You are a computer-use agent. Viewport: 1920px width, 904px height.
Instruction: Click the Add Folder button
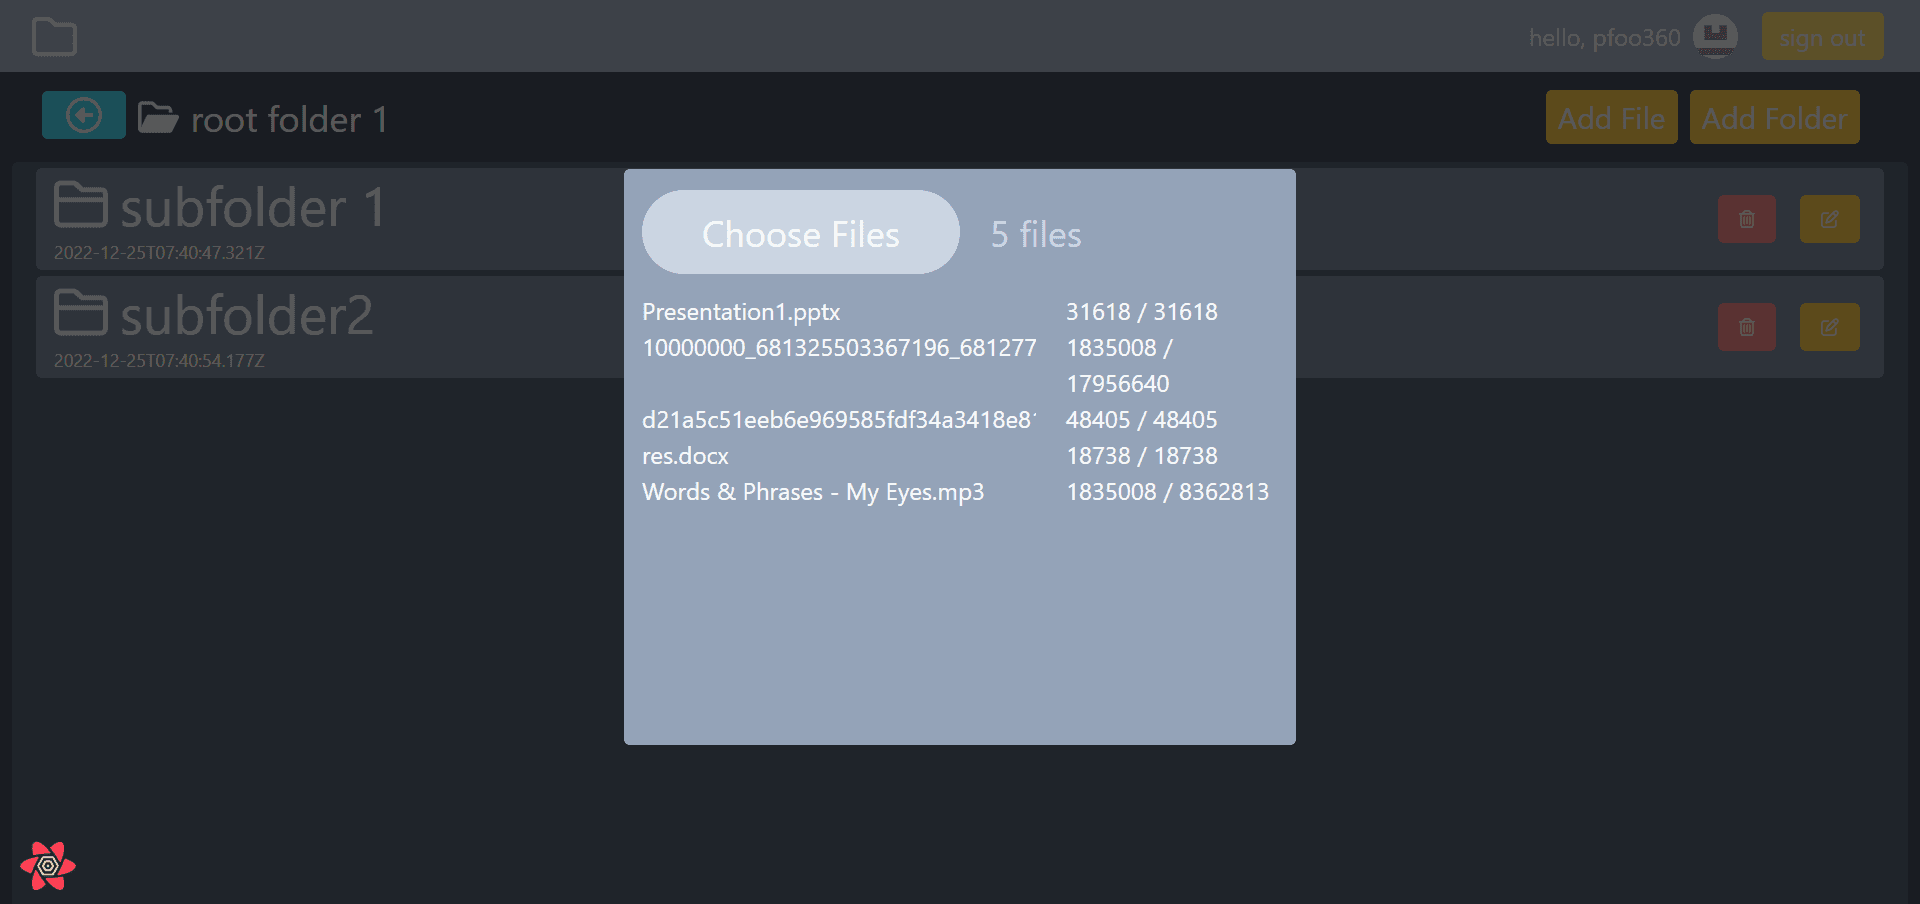[x=1774, y=117]
